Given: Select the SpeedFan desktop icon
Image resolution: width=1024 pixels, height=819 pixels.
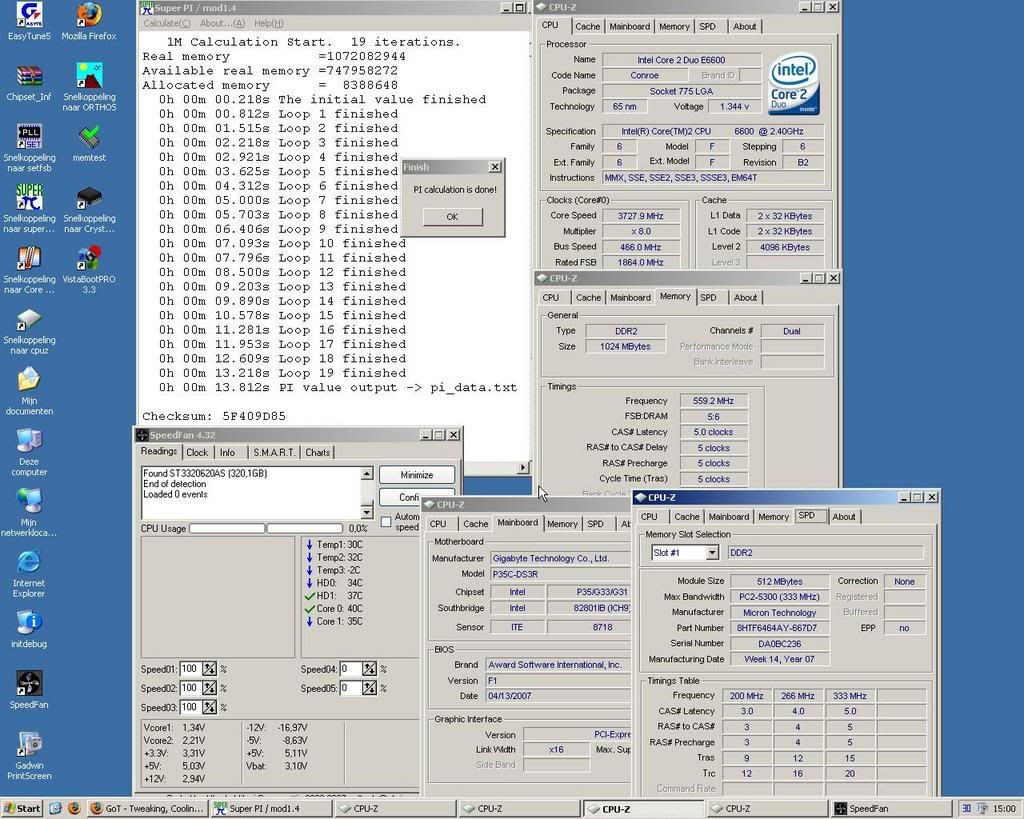Looking at the screenshot, I should [x=29, y=690].
